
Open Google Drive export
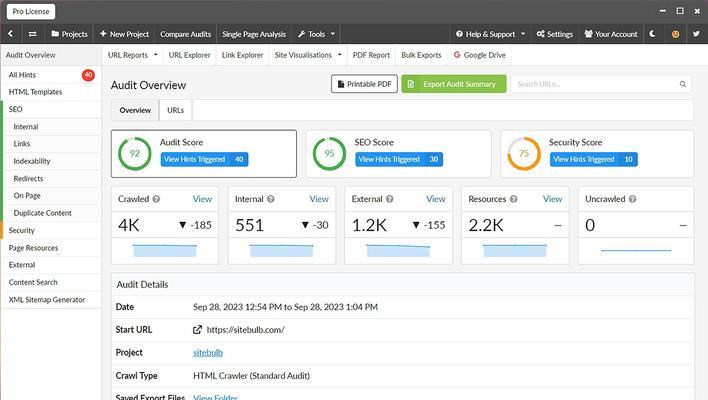click(x=480, y=55)
